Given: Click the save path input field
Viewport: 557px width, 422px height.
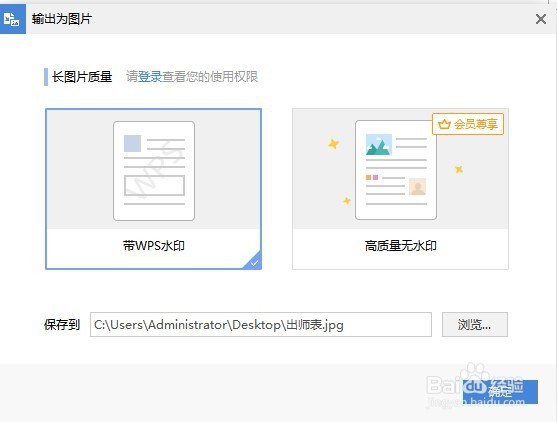Looking at the screenshot, I should 261,324.
